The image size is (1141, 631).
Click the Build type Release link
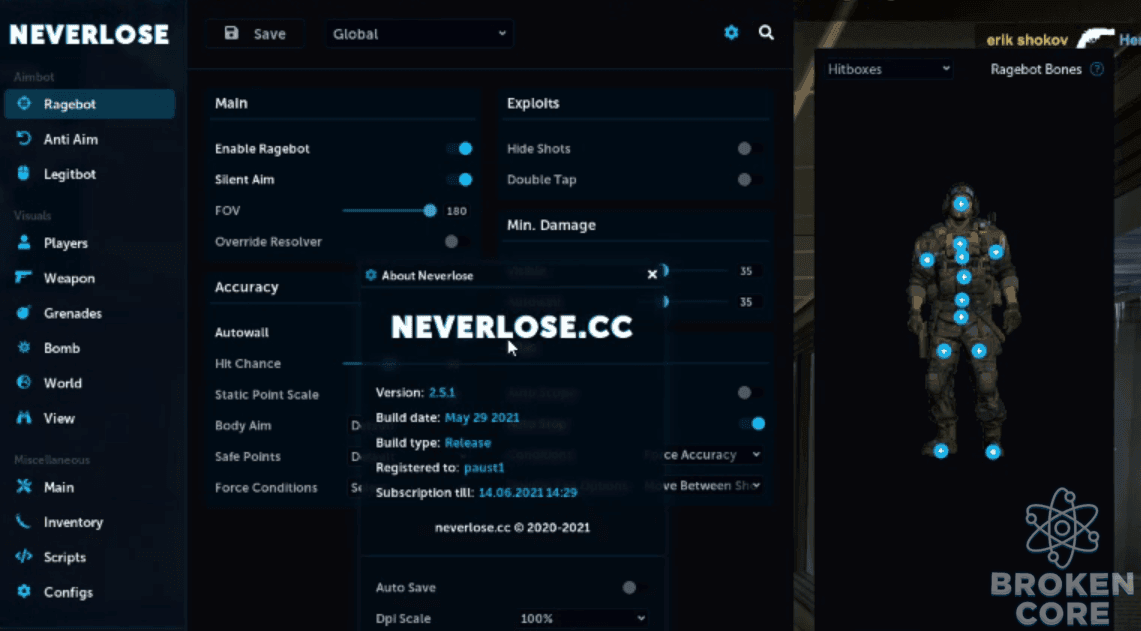point(468,443)
